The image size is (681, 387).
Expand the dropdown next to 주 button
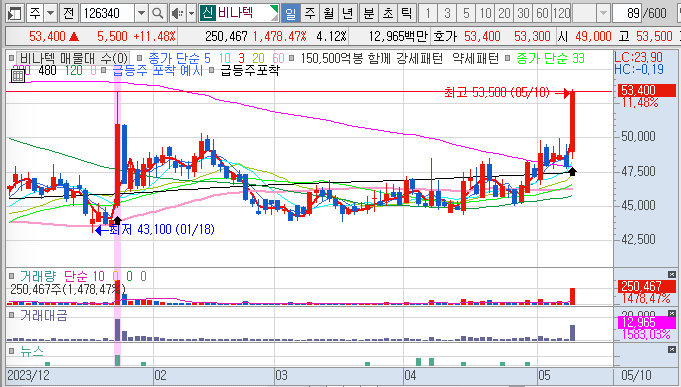tap(51, 13)
